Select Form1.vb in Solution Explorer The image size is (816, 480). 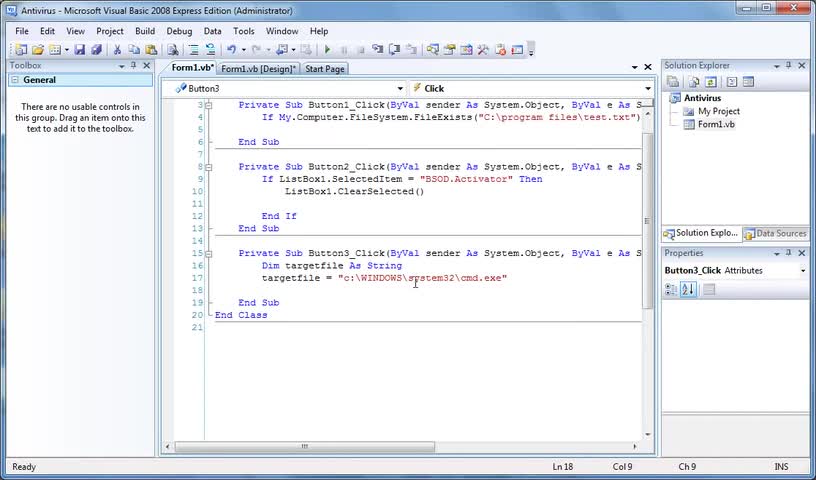pos(716,124)
